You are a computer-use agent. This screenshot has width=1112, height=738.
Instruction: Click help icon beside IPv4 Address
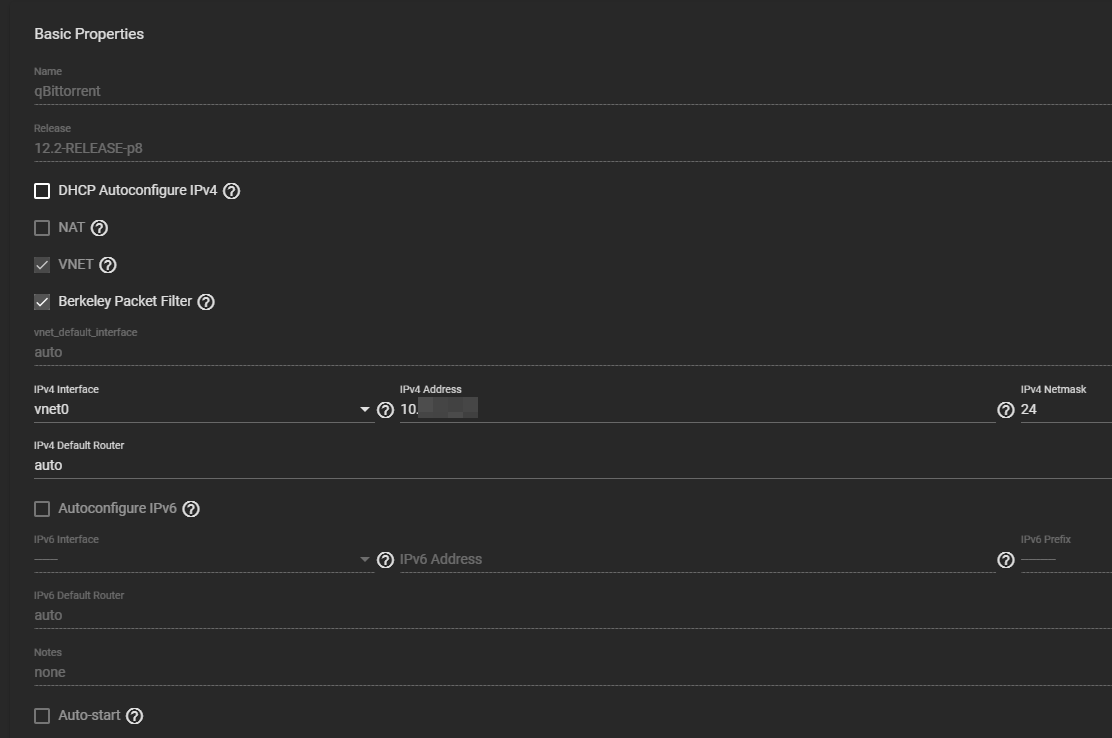coord(1006,410)
